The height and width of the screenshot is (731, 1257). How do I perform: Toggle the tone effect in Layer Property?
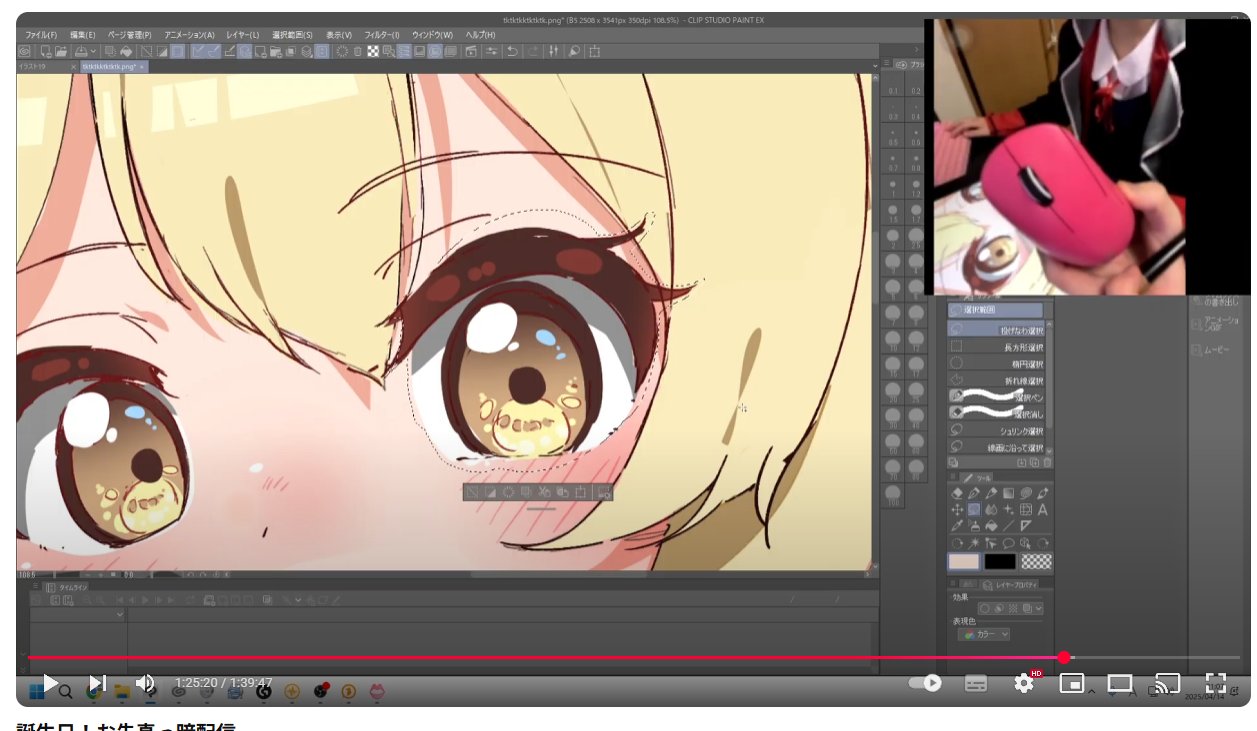(x=1013, y=609)
